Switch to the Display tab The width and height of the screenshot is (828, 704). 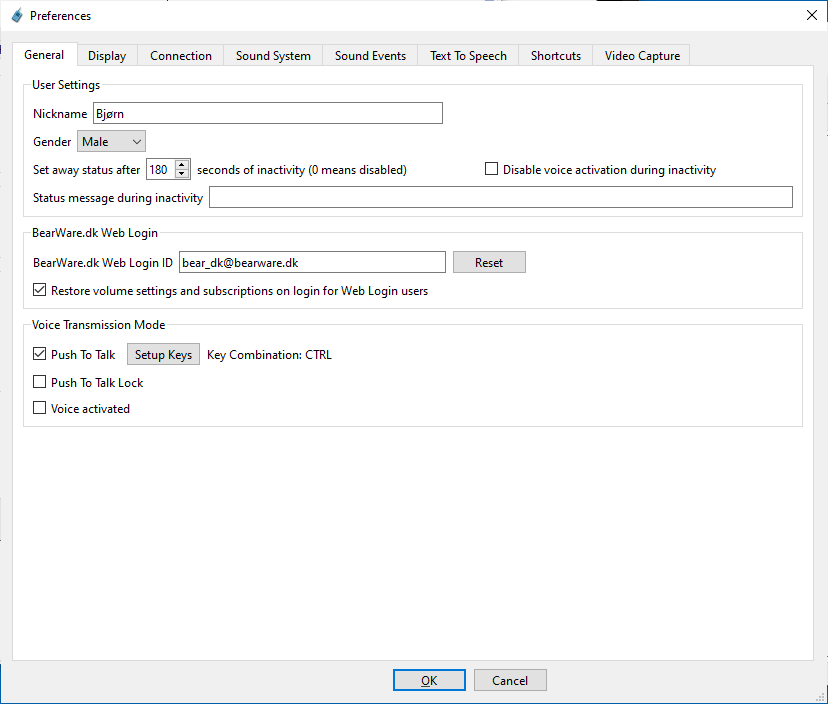(107, 56)
